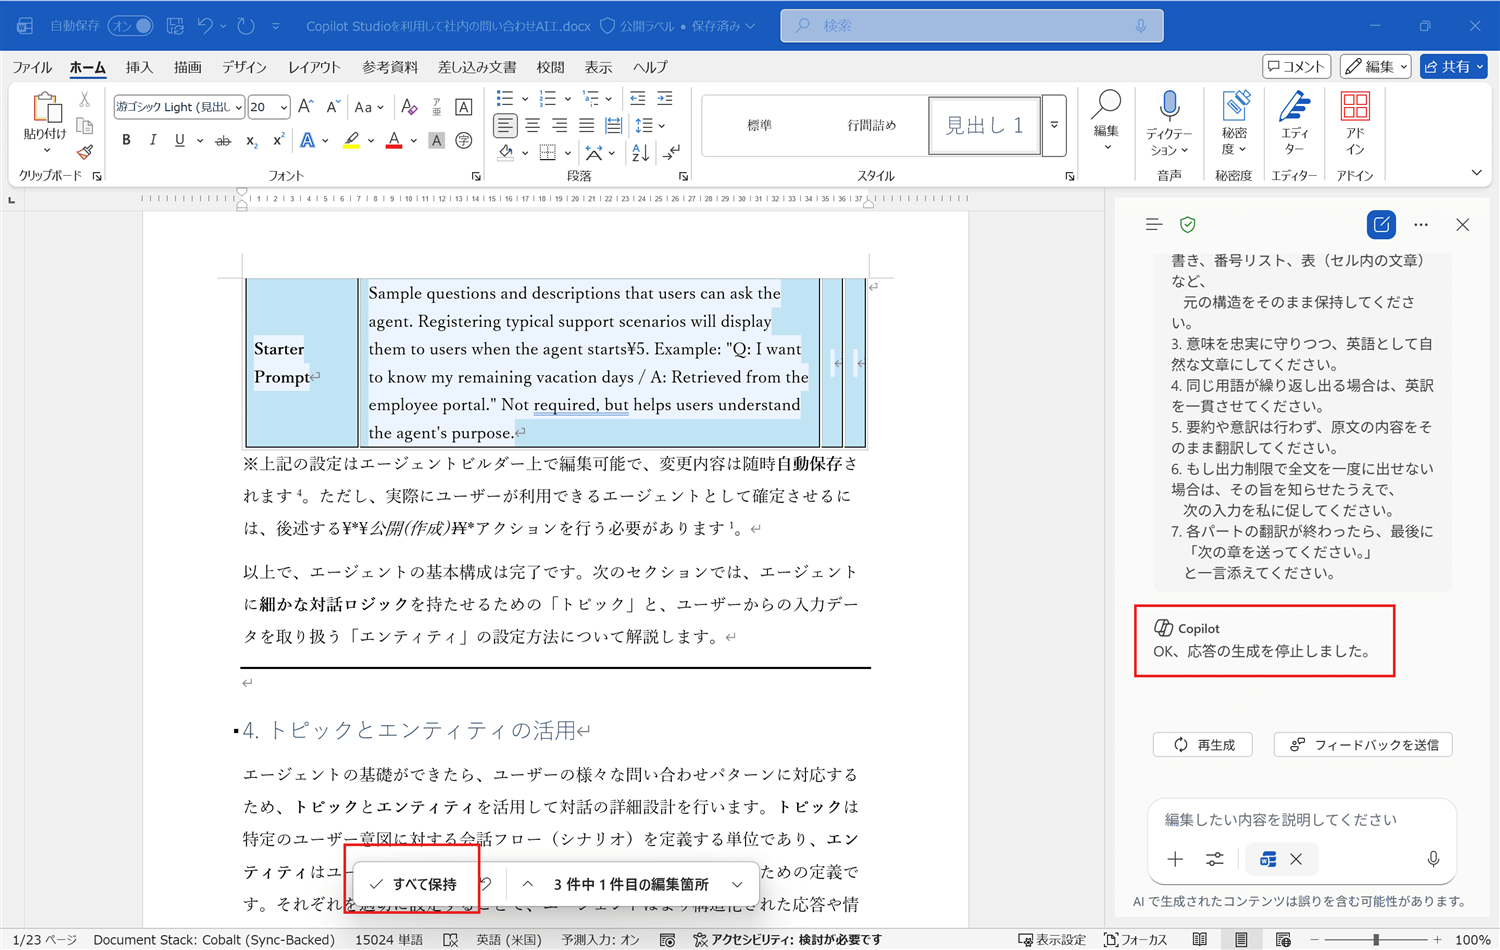Expand the Styles gallery
Image resolution: width=1500 pixels, height=950 pixels.
click(1054, 126)
